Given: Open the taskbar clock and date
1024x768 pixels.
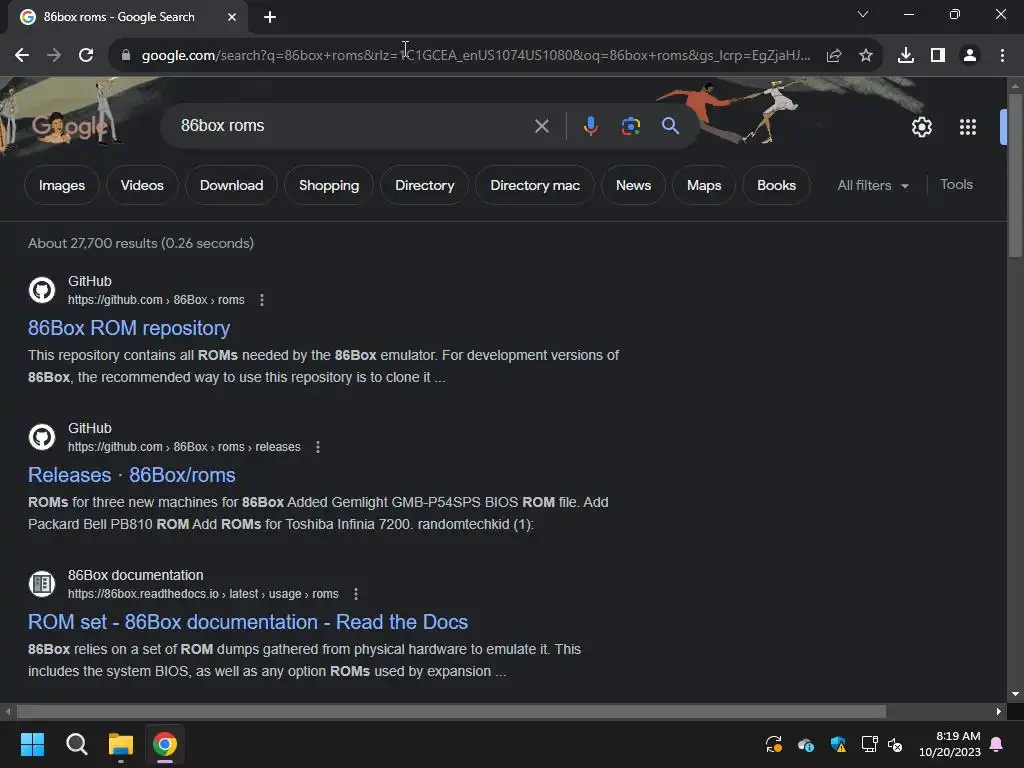Looking at the screenshot, I should [950, 744].
